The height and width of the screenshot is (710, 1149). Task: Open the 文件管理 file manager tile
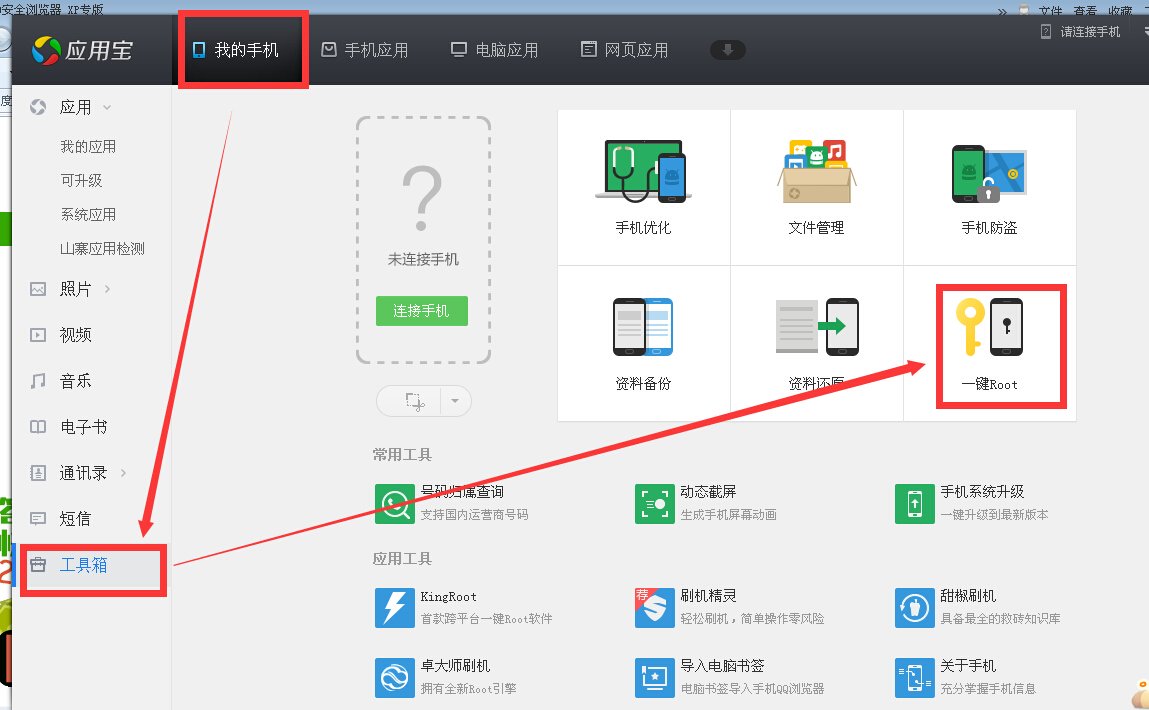click(816, 186)
